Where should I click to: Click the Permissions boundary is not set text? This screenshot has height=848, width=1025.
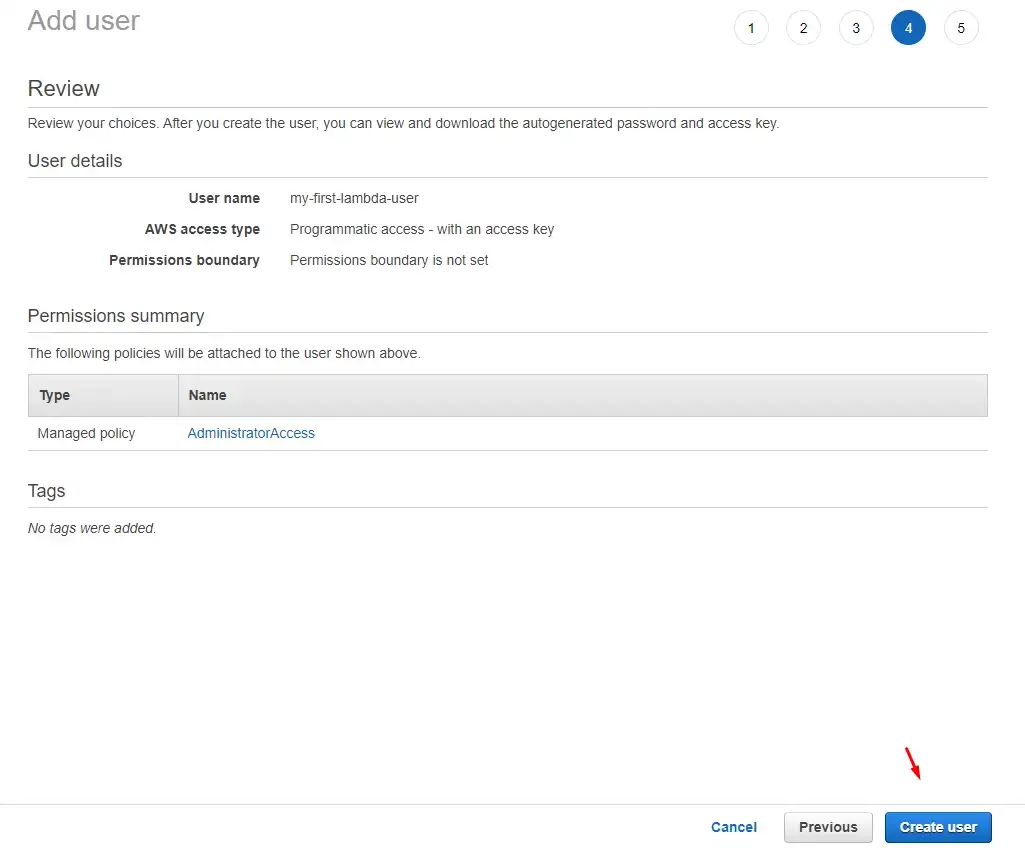click(x=389, y=260)
